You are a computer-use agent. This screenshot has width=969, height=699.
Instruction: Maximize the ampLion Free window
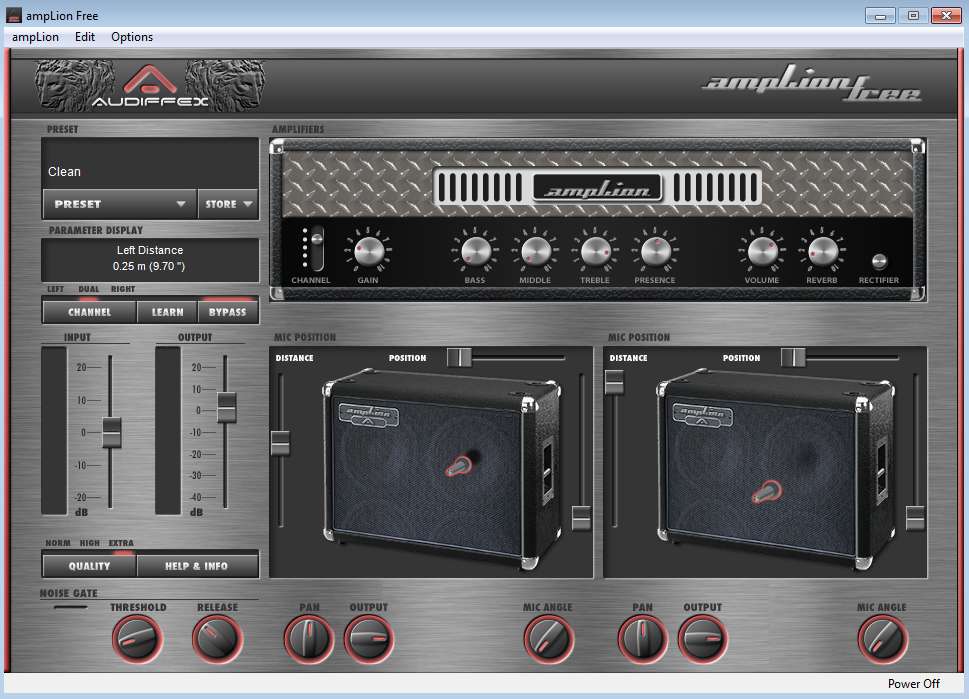coord(913,15)
